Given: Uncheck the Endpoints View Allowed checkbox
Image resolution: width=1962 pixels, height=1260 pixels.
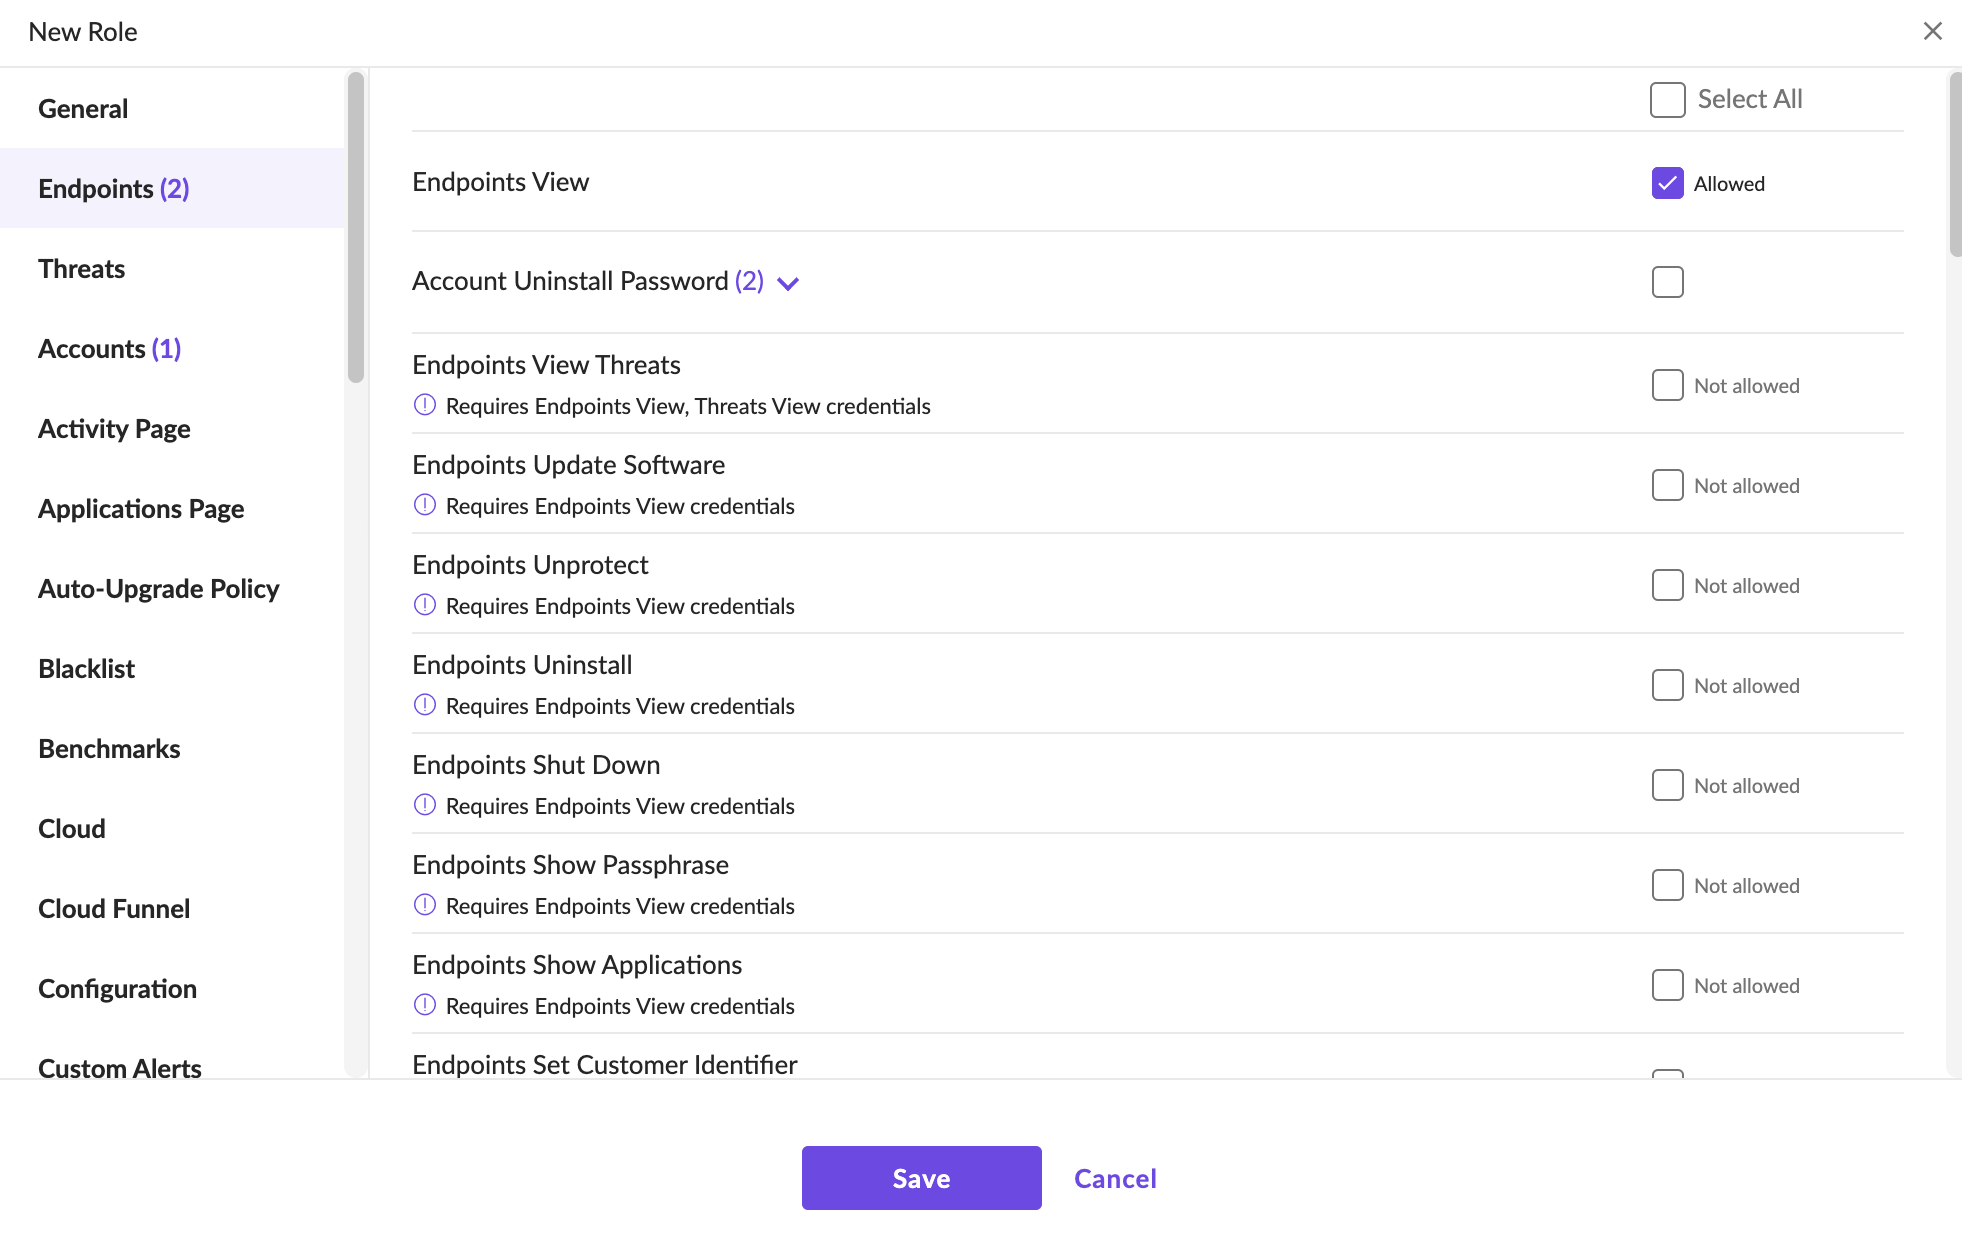Looking at the screenshot, I should tap(1667, 183).
